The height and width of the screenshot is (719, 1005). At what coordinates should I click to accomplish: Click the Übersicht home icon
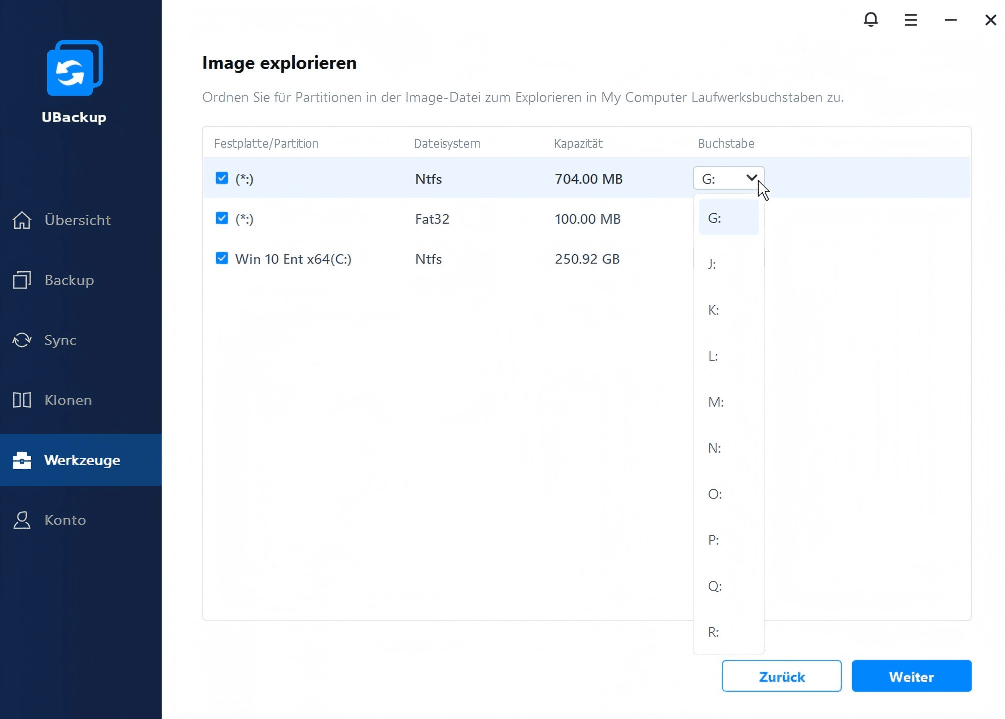point(22,220)
